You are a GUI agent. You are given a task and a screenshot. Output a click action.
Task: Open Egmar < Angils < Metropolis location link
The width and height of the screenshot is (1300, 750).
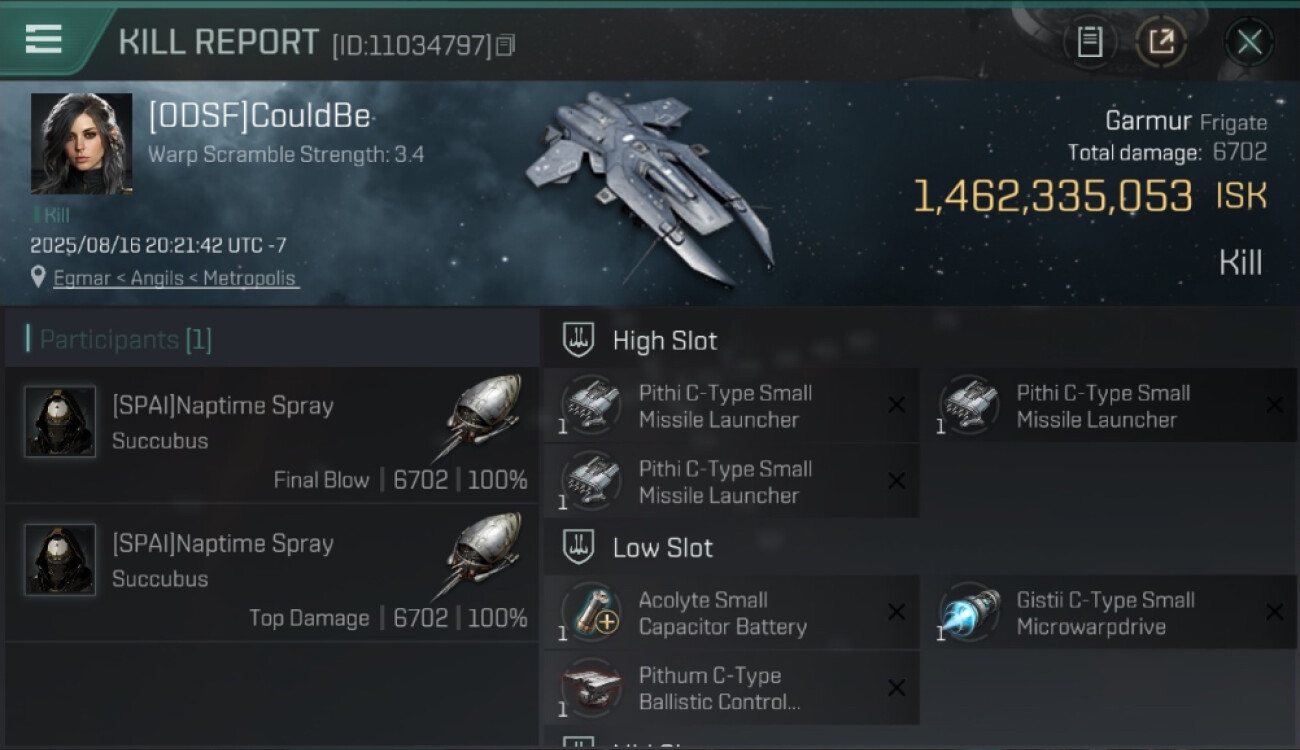[x=175, y=278]
